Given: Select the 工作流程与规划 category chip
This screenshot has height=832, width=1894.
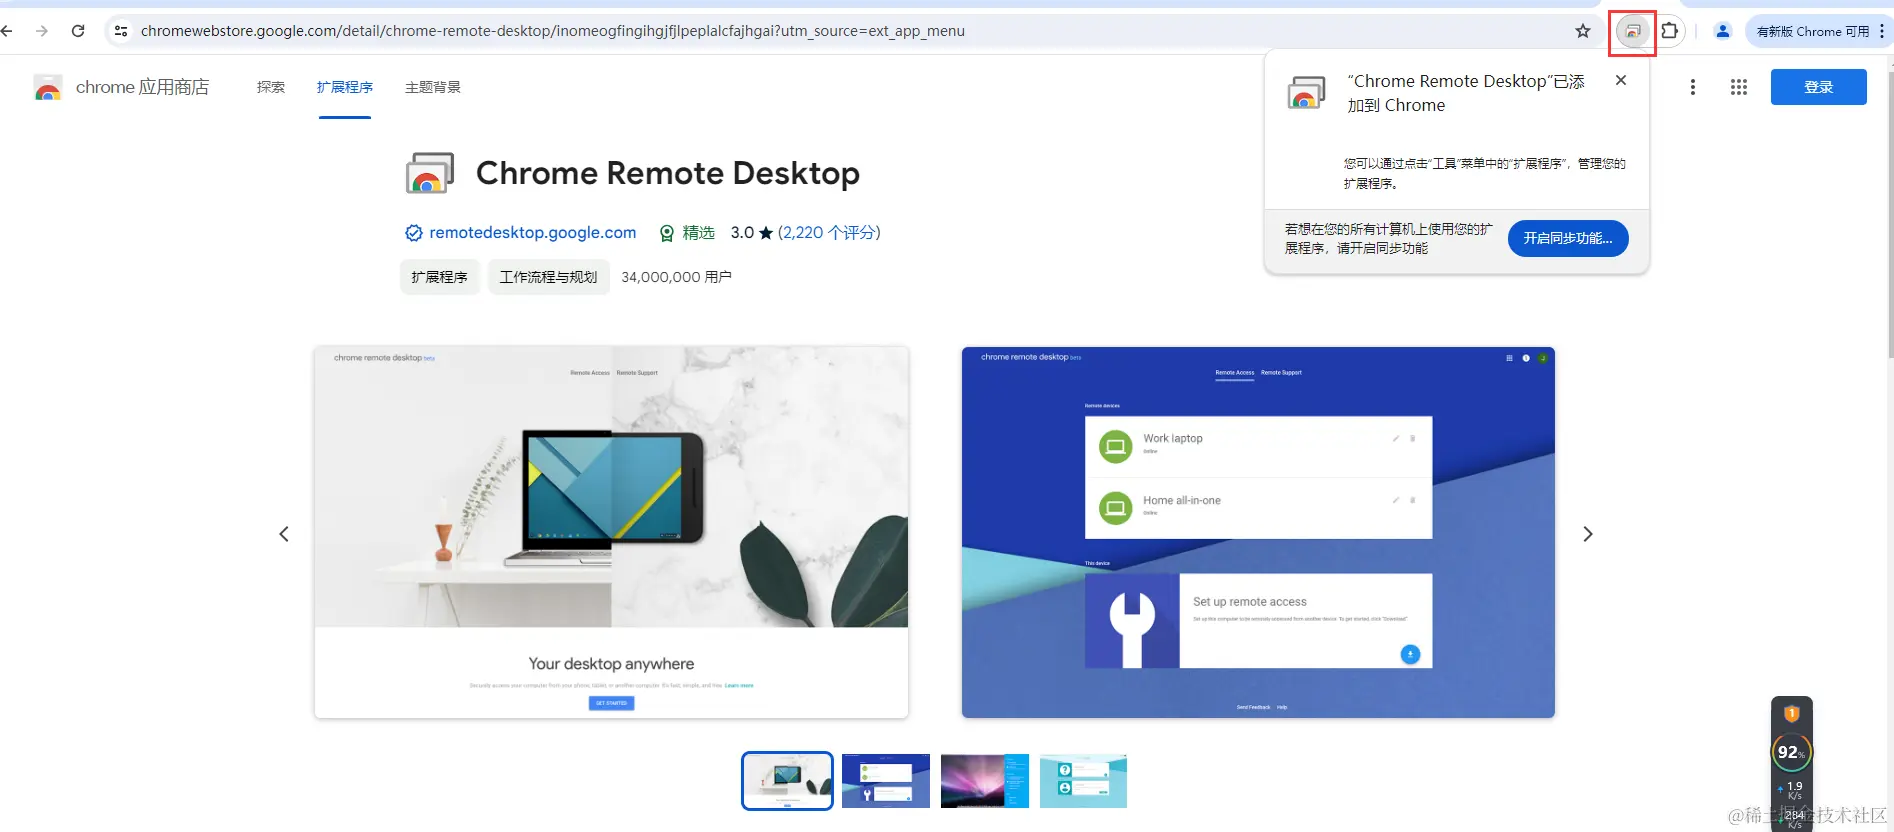Looking at the screenshot, I should [549, 277].
